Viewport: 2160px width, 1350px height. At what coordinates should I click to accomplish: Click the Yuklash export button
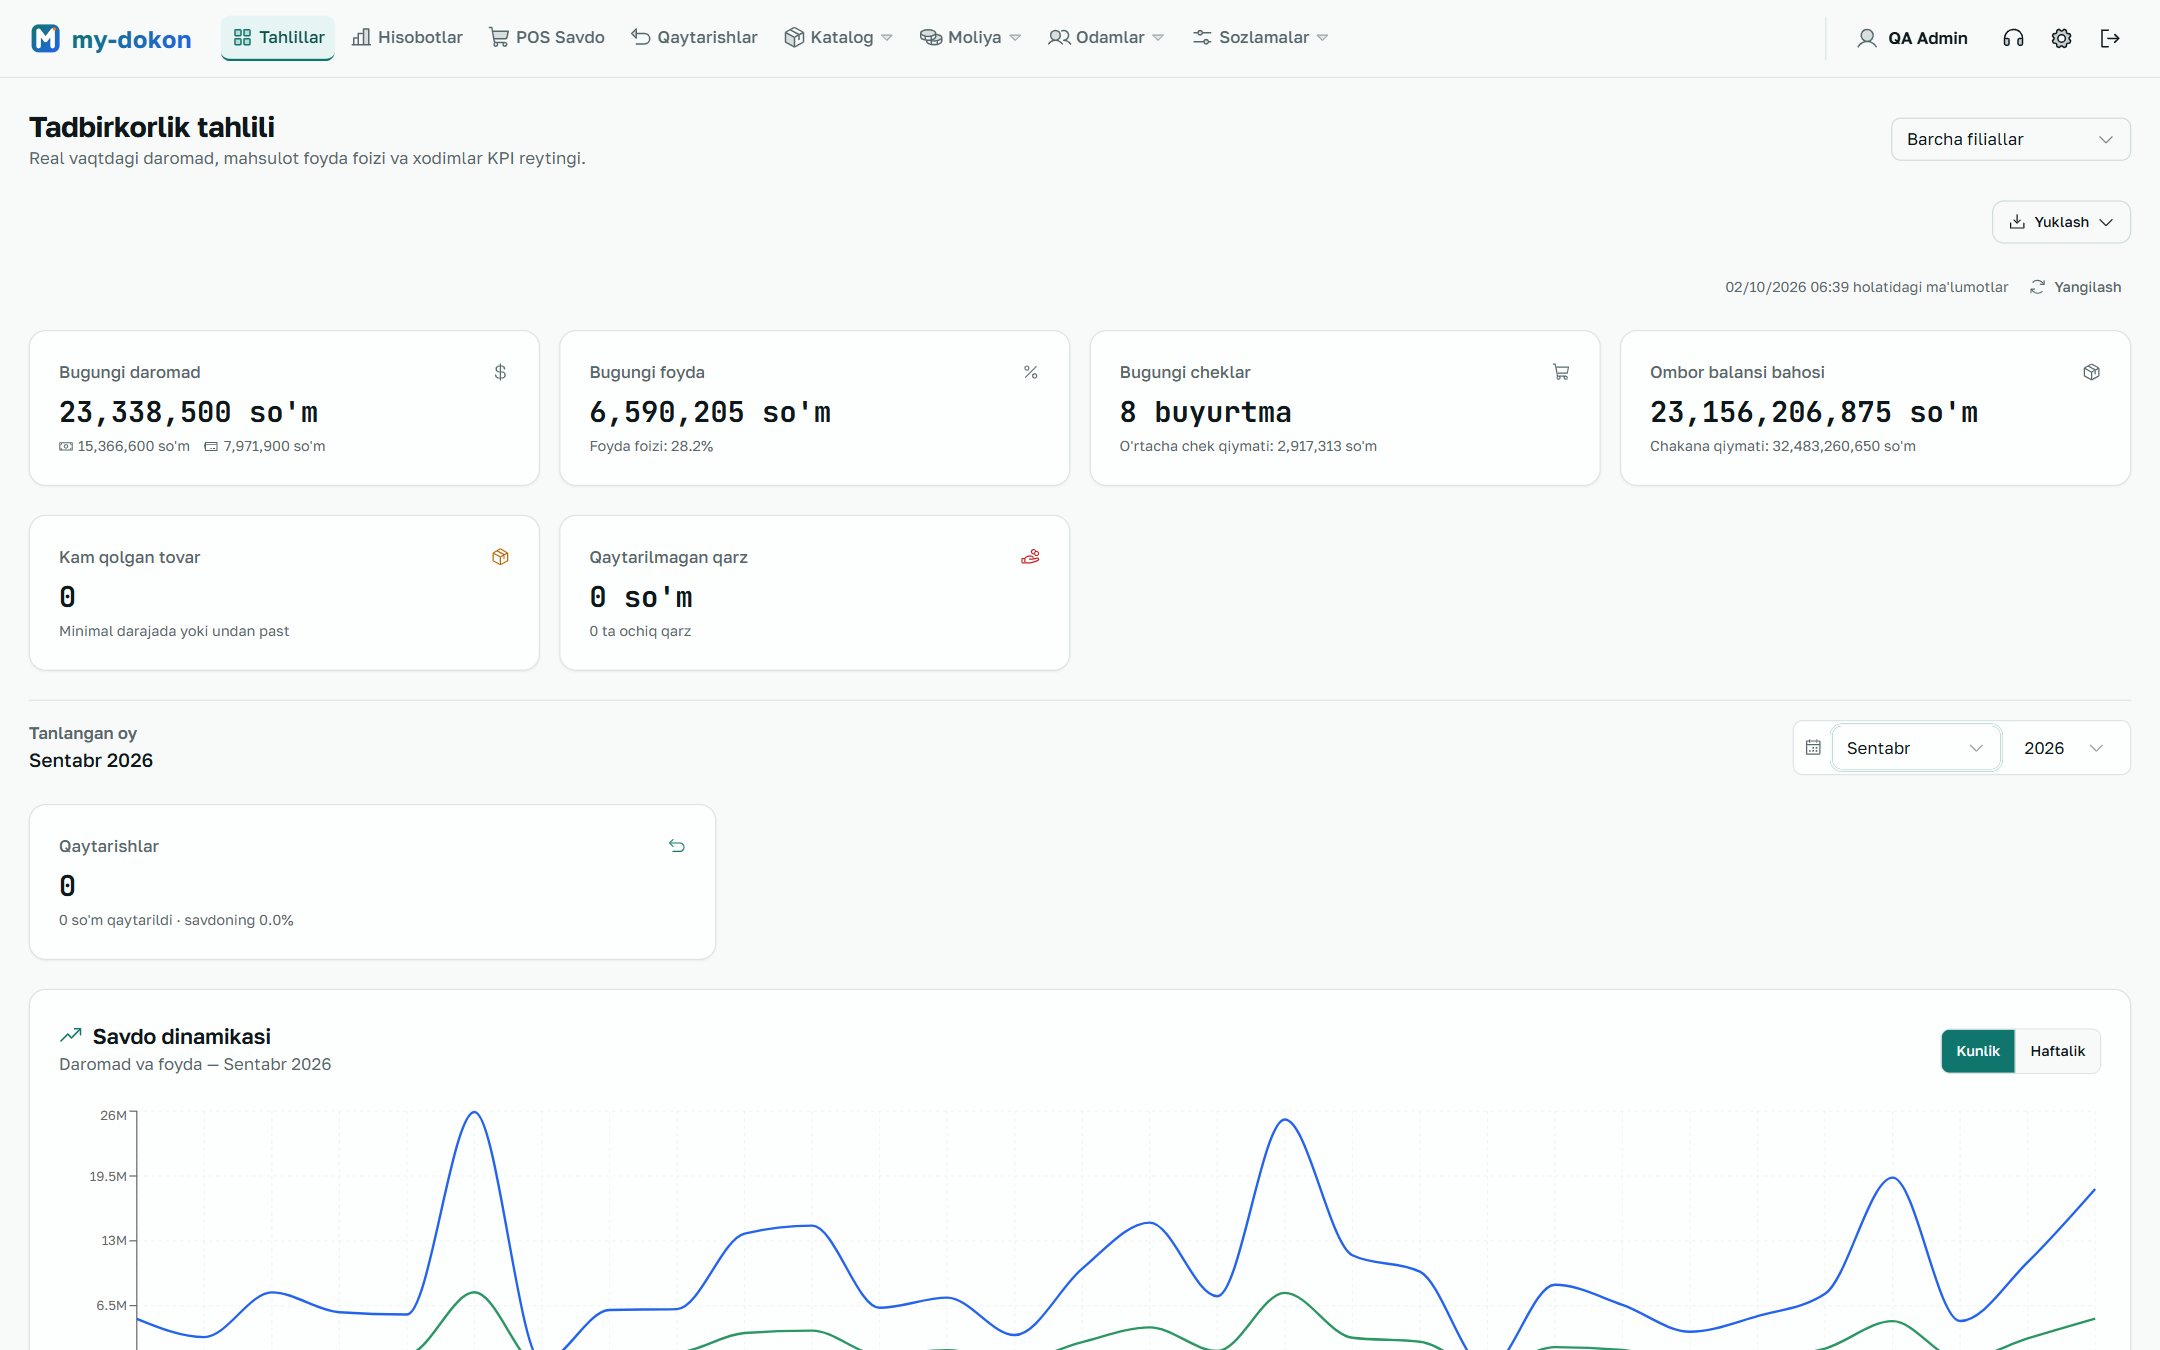tap(2061, 222)
